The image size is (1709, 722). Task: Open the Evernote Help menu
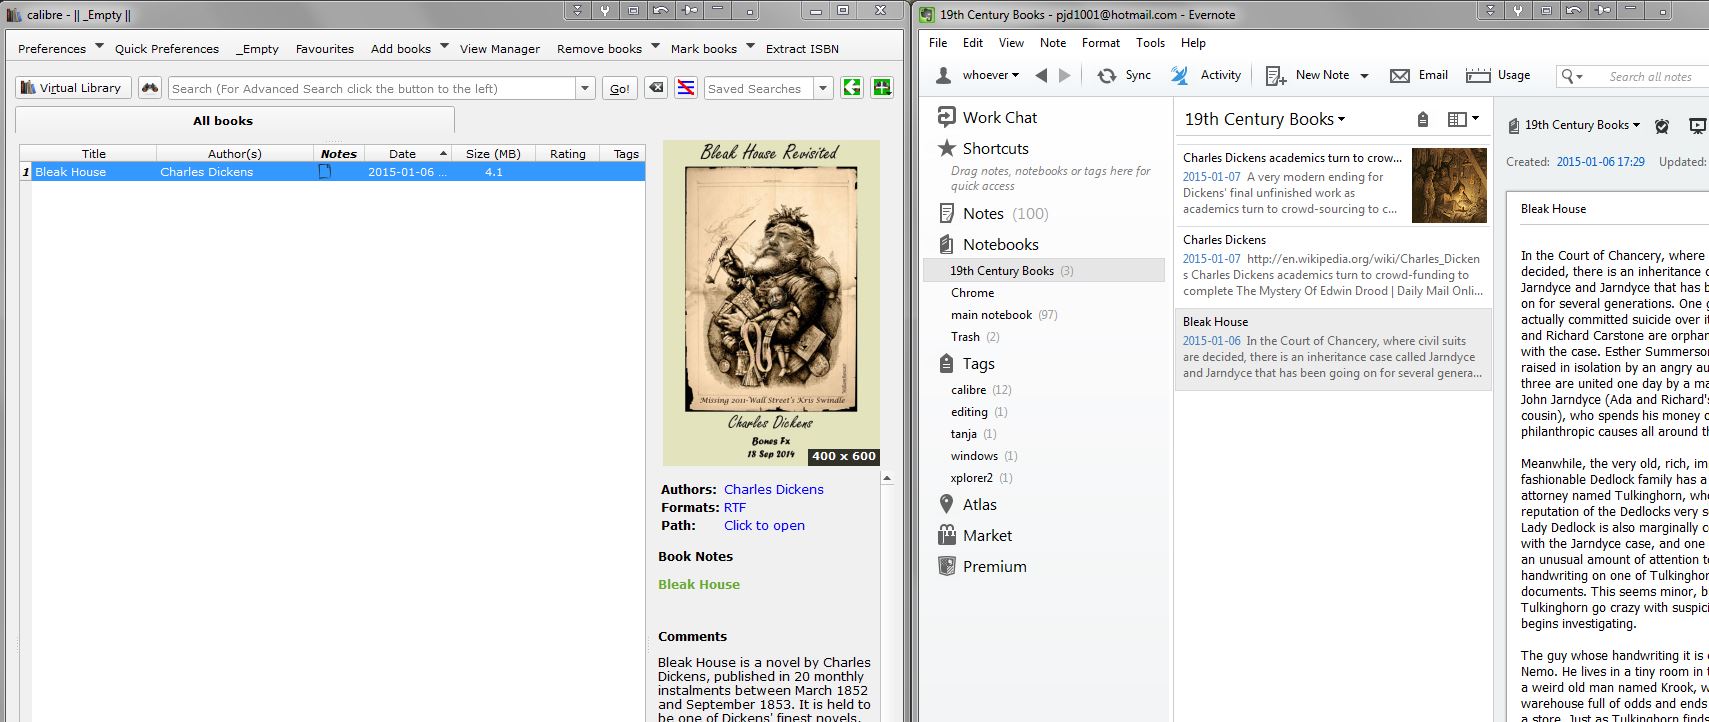pyautogui.click(x=1193, y=43)
